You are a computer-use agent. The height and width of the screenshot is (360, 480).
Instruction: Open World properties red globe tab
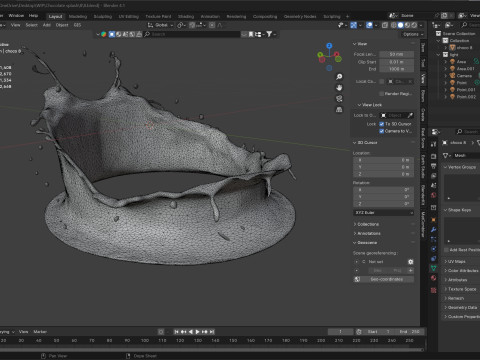(433, 195)
